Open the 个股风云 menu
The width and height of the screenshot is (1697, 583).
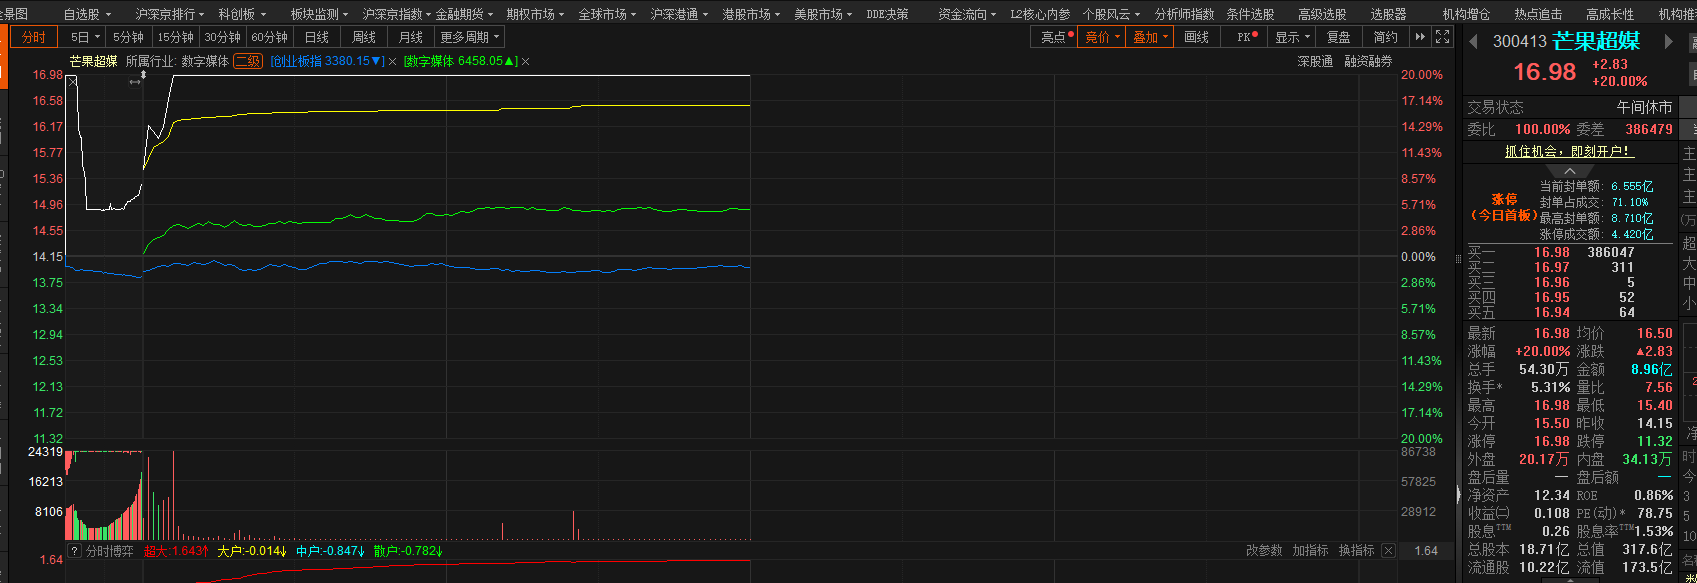click(x=1111, y=14)
